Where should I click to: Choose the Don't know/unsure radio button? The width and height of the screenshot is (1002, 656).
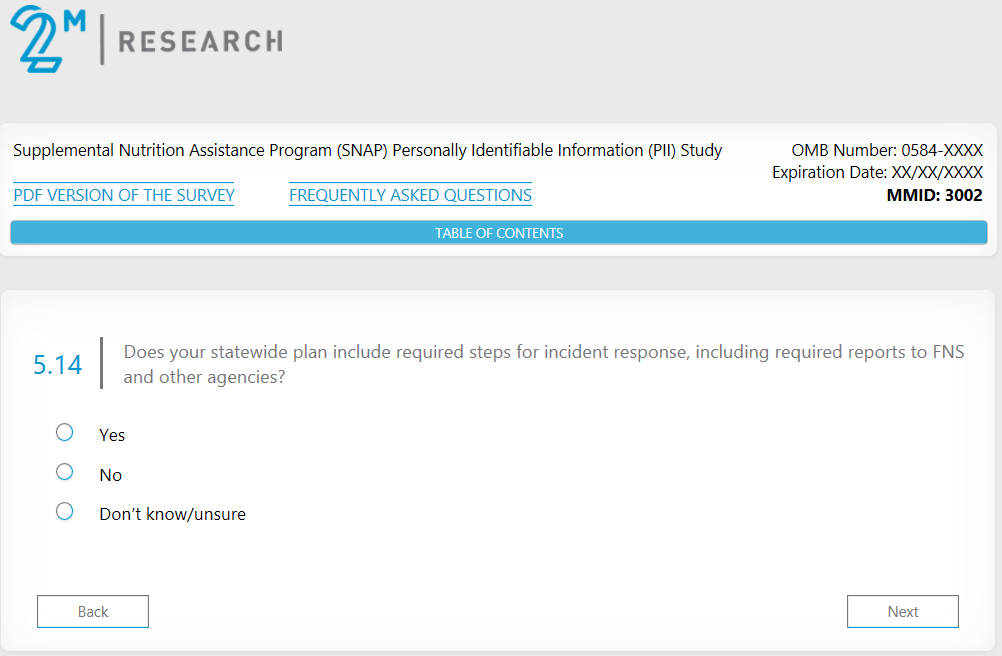coord(65,511)
